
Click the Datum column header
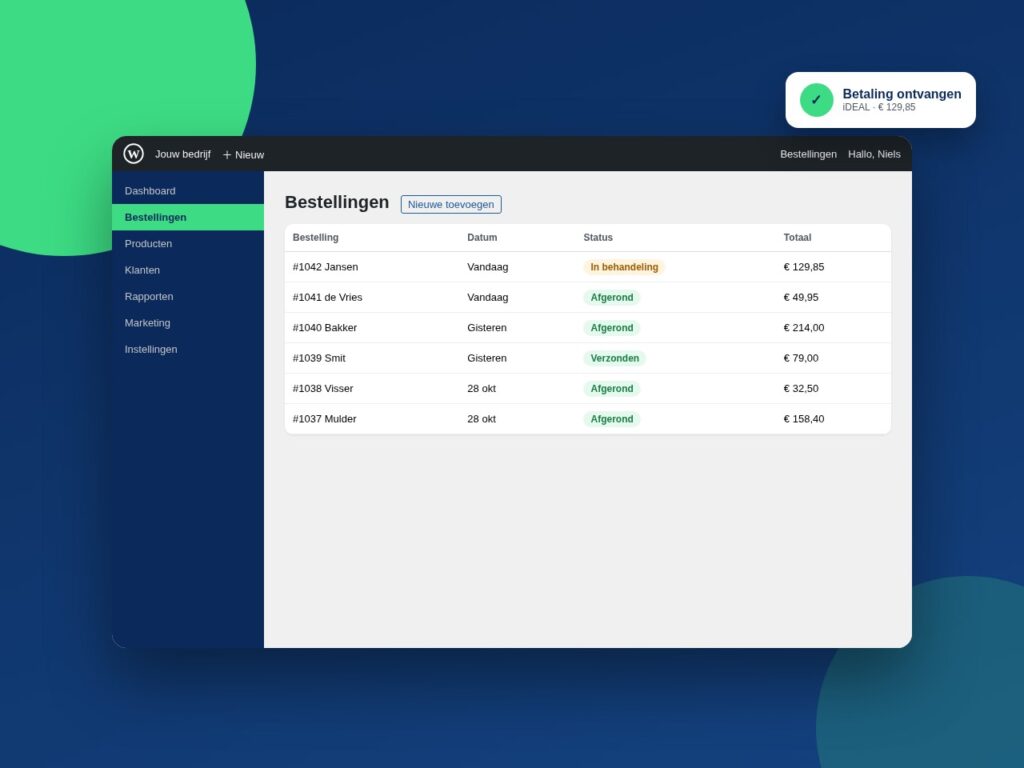tap(482, 238)
